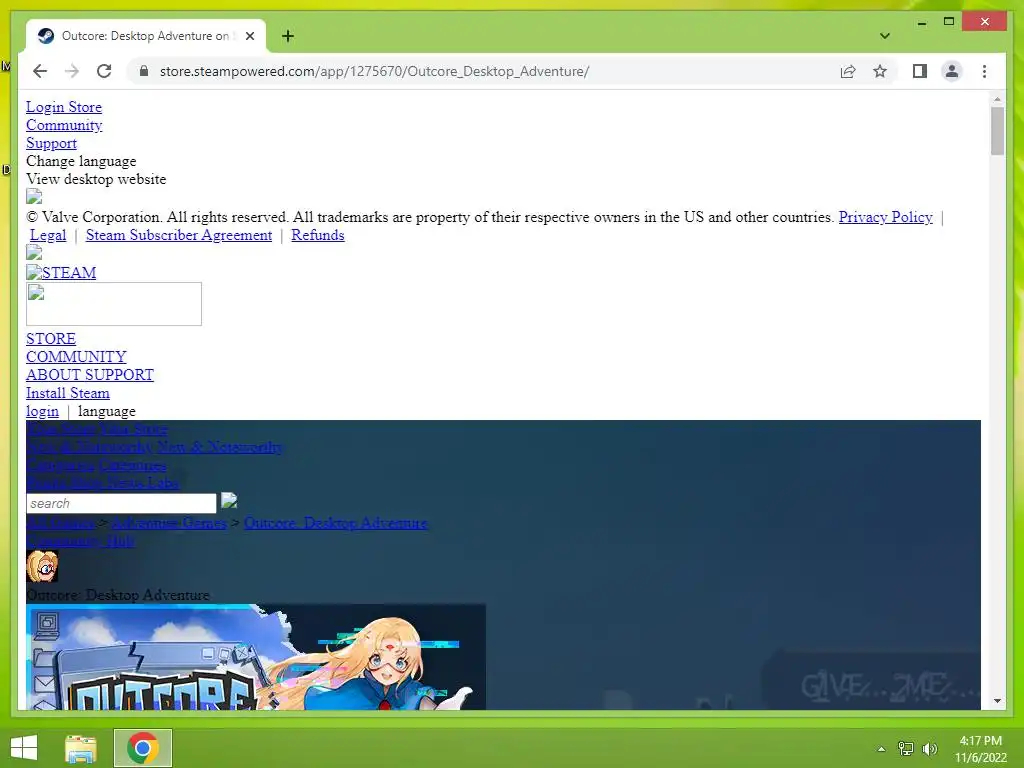The width and height of the screenshot is (1024, 768).
Task: Open the Legal link
Action: point(48,235)
